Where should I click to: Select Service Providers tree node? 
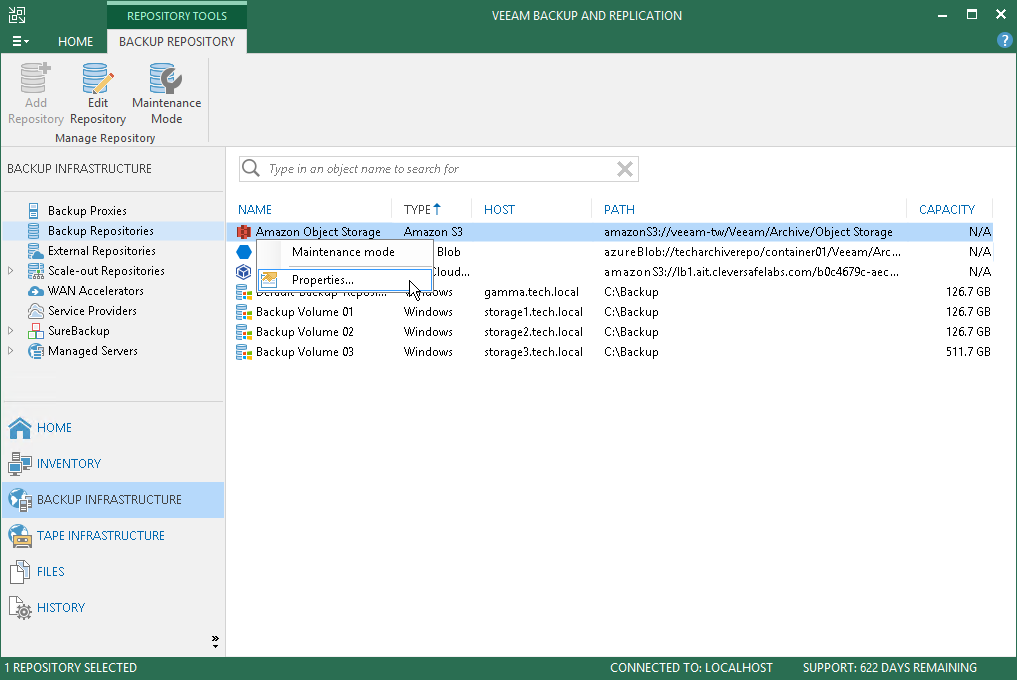tap(92, 311)
